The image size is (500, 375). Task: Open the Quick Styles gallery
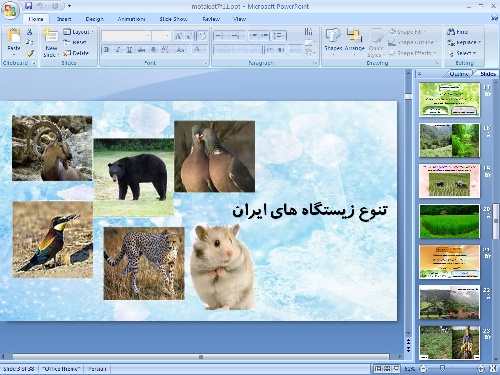click(x=376, y=43)
